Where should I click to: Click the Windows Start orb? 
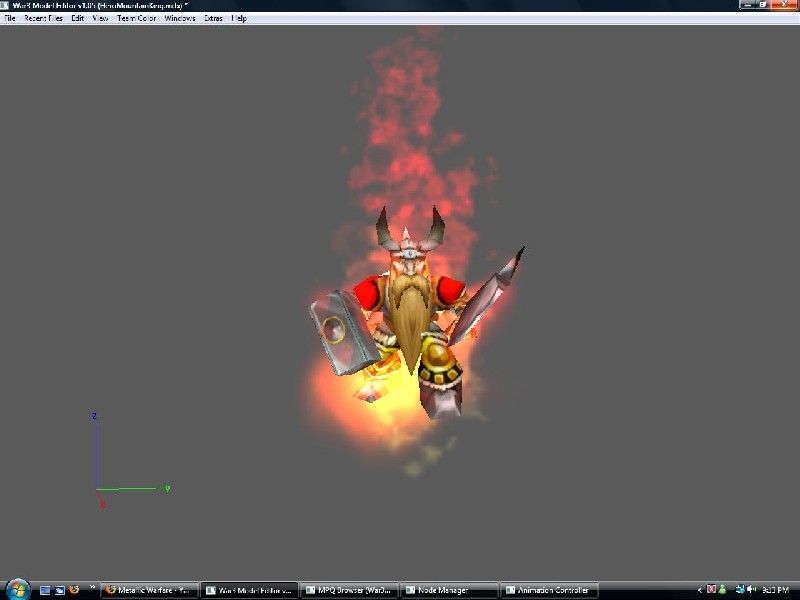18,590
